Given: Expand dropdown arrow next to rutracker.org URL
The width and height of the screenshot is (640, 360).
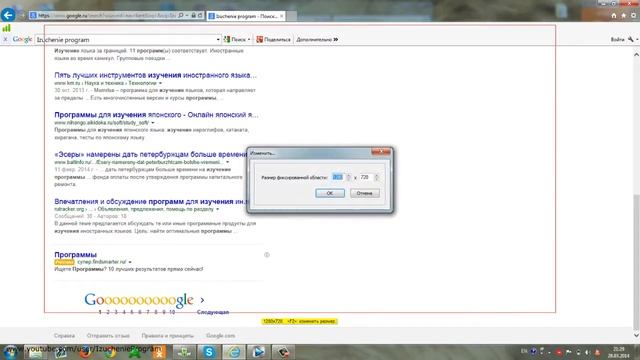Looking at the screenshot, I should (x=218, y=209).
